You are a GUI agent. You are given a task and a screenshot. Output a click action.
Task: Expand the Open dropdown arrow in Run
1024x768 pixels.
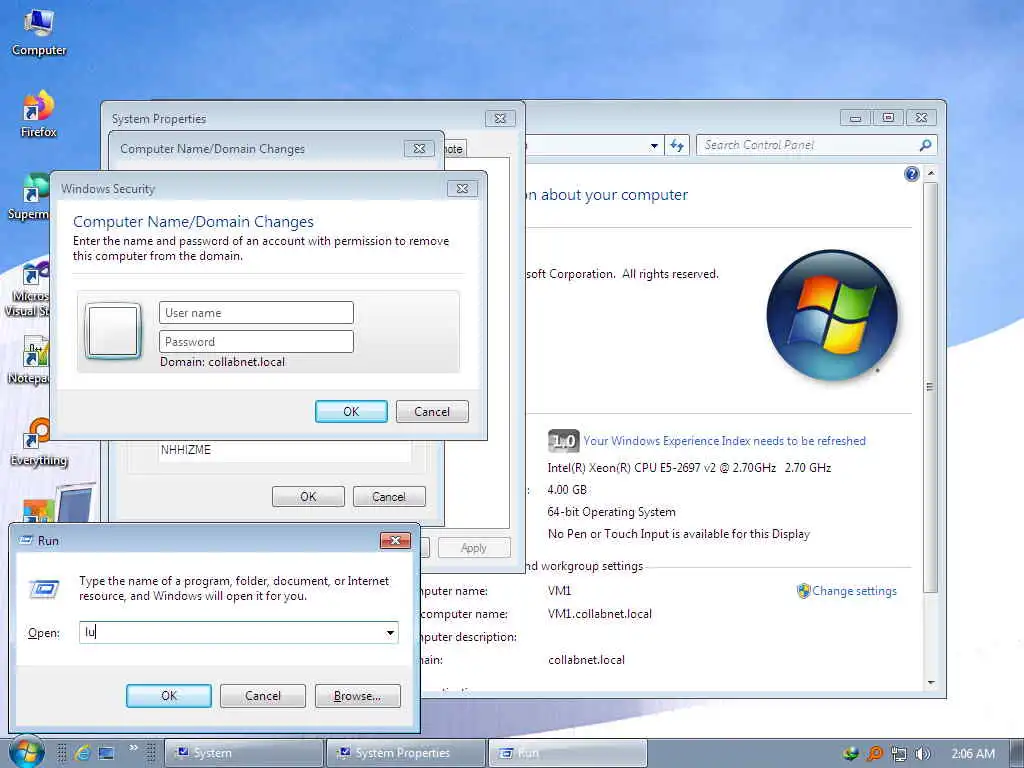click(390, 633)
